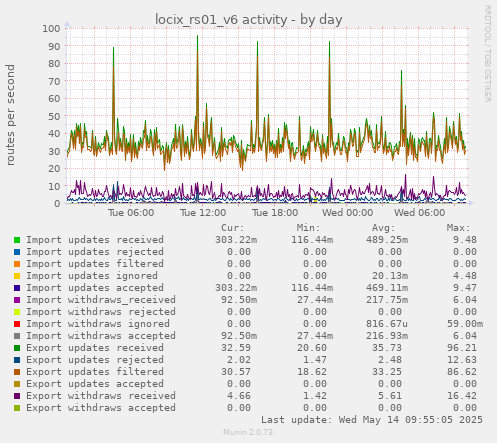Click the 'Export updates received' legend label

tap(95, 348)
